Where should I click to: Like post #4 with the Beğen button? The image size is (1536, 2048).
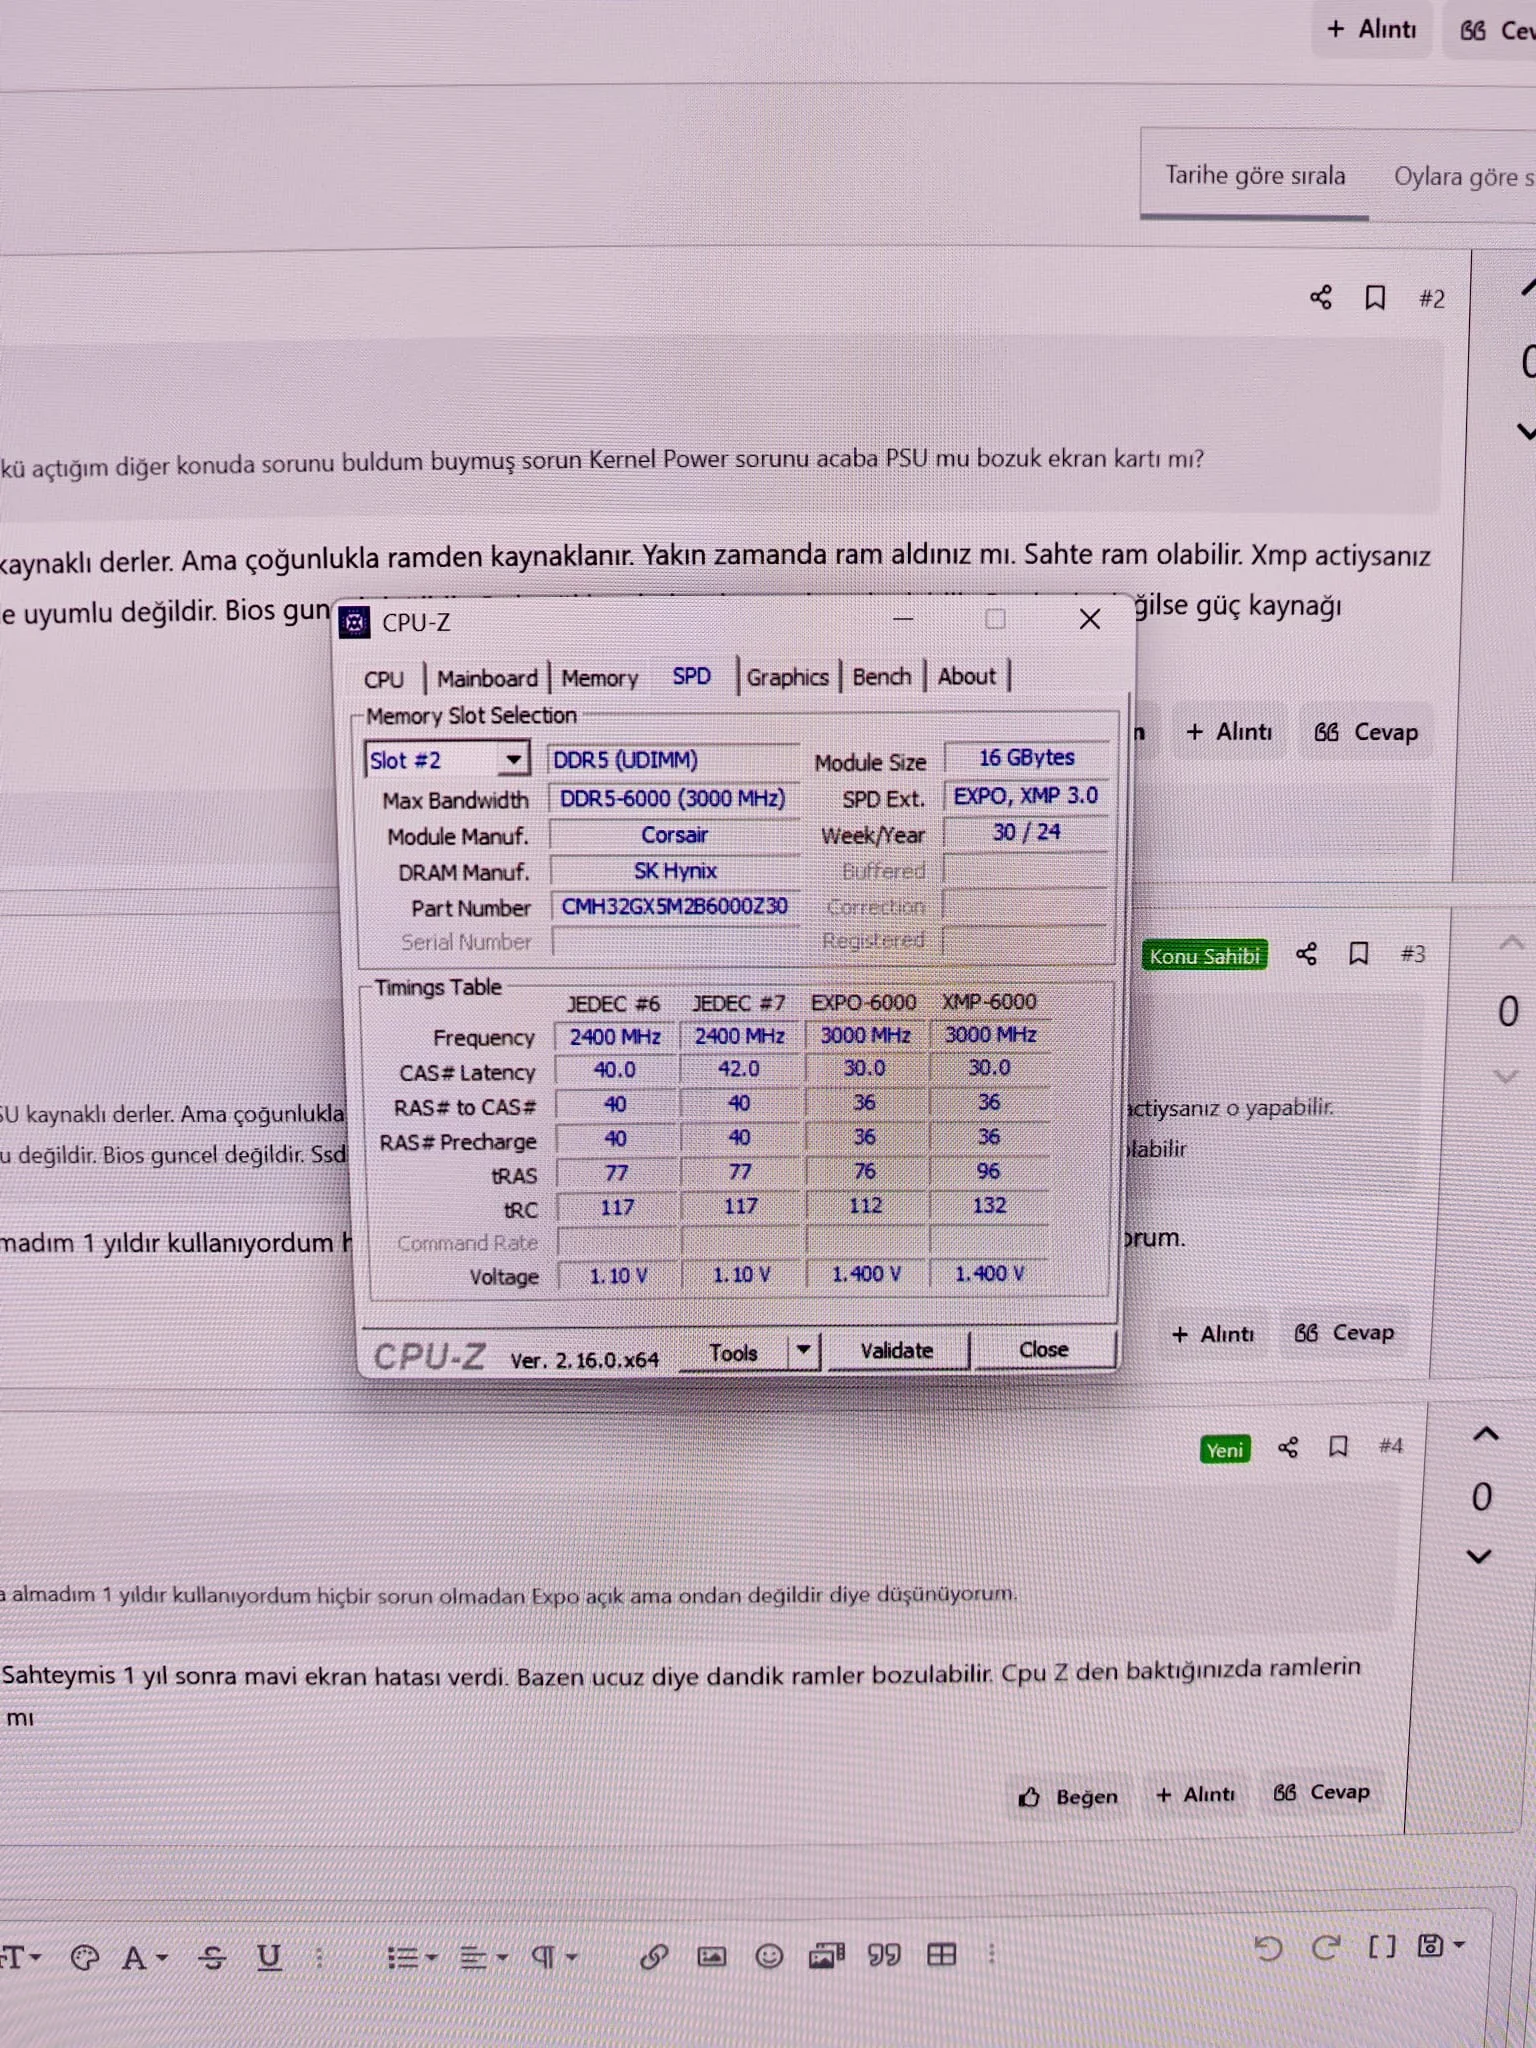point(1068,1796)
